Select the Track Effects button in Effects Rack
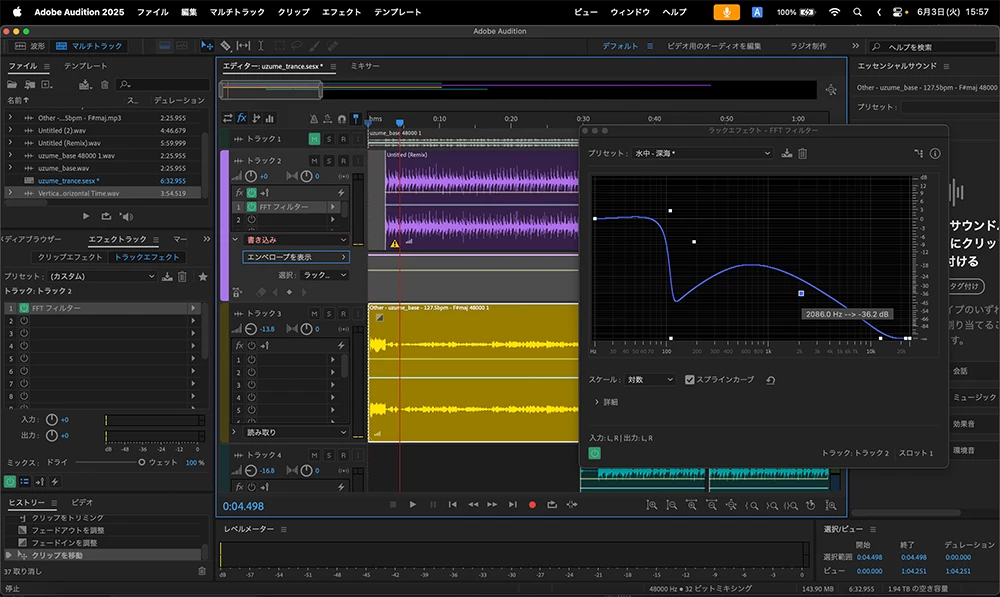The height and width of the screenshot is (597, 1000). point(147,257)
